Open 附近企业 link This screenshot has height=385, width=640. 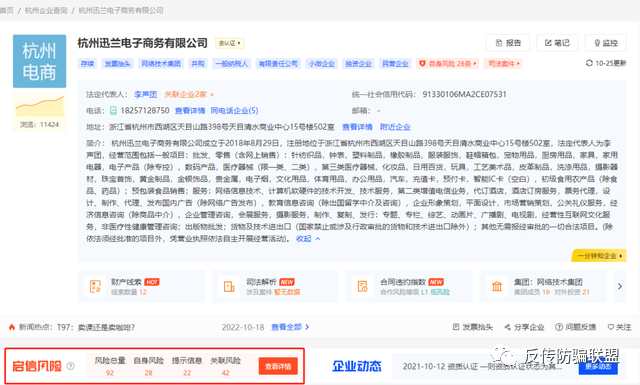(x=395, y=127)
